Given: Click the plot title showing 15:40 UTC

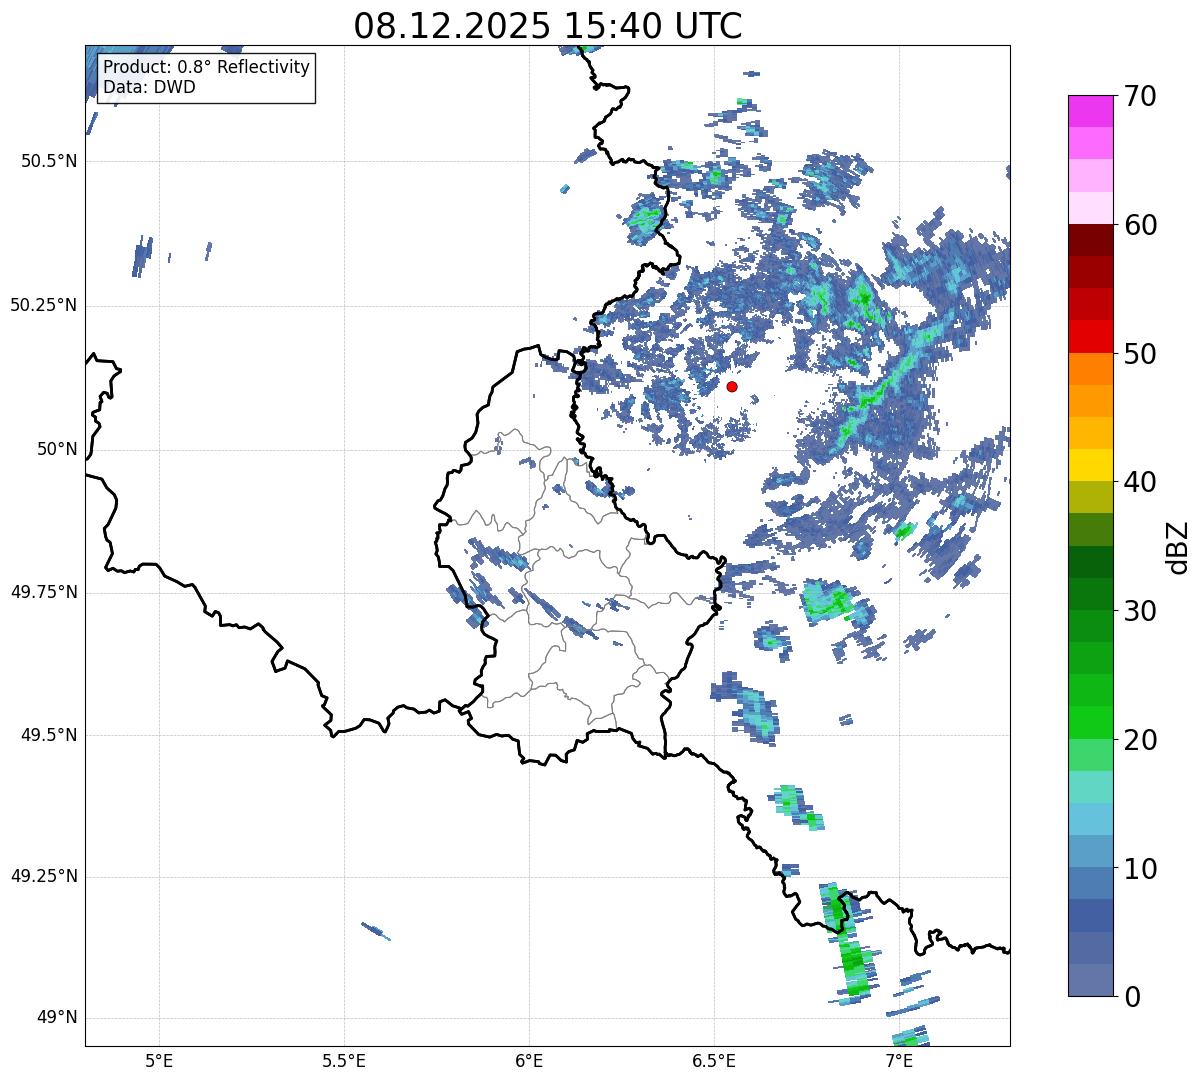Looking at the screenshot, I should pyautogui.click(x=547, y=26).
